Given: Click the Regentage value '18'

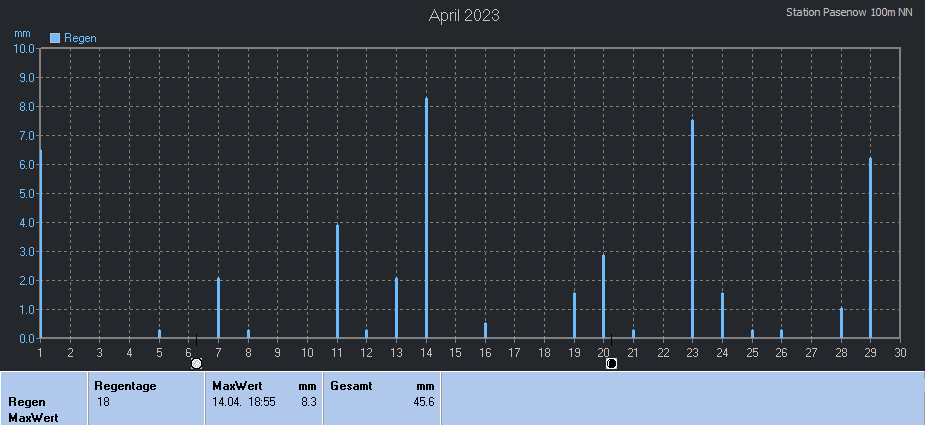Looking at the screenshot, I should tap(103, 402).
